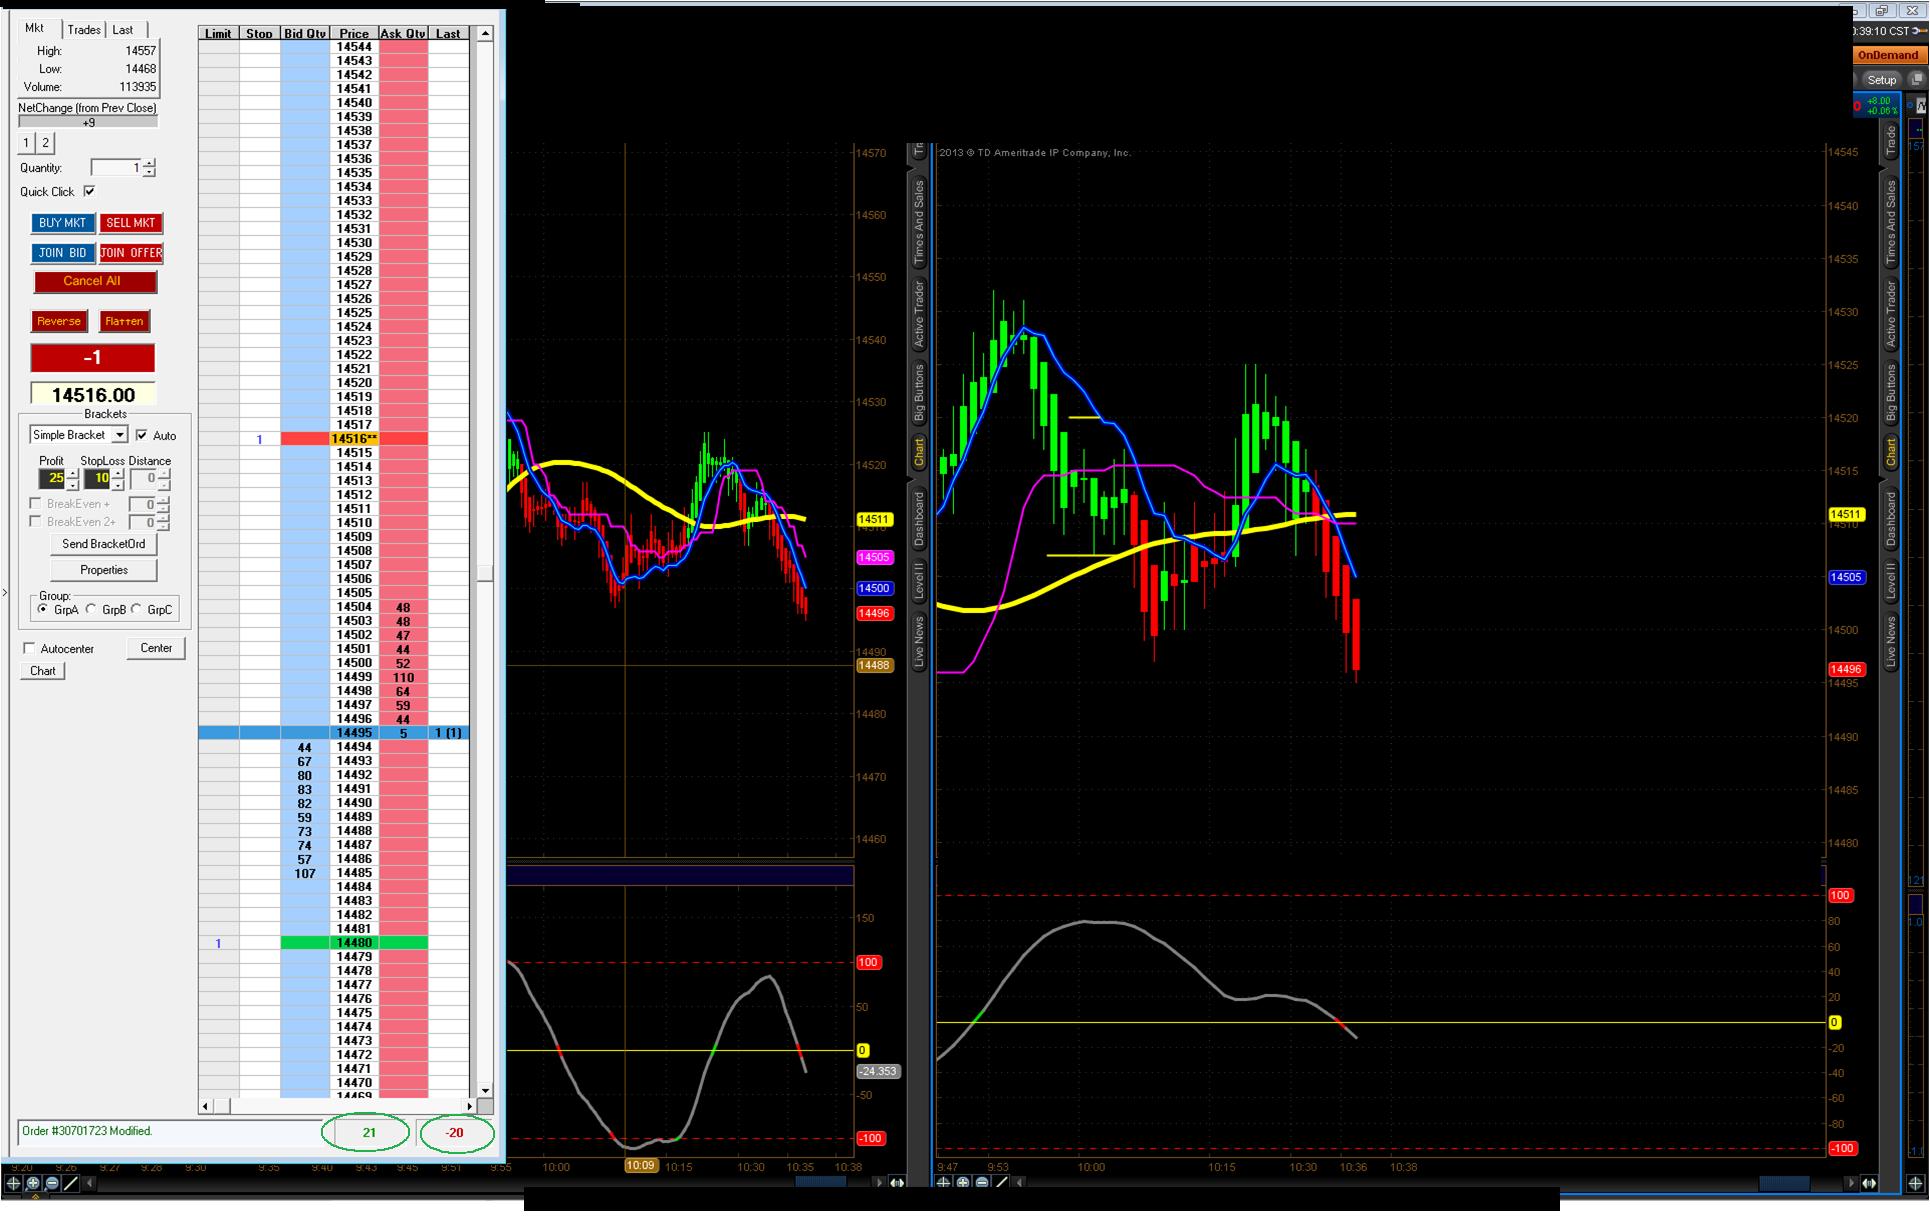This screenshot has width=1930, height=1224.
Task: Click the SELL MKT button
Action: click(x=131, y=223)
